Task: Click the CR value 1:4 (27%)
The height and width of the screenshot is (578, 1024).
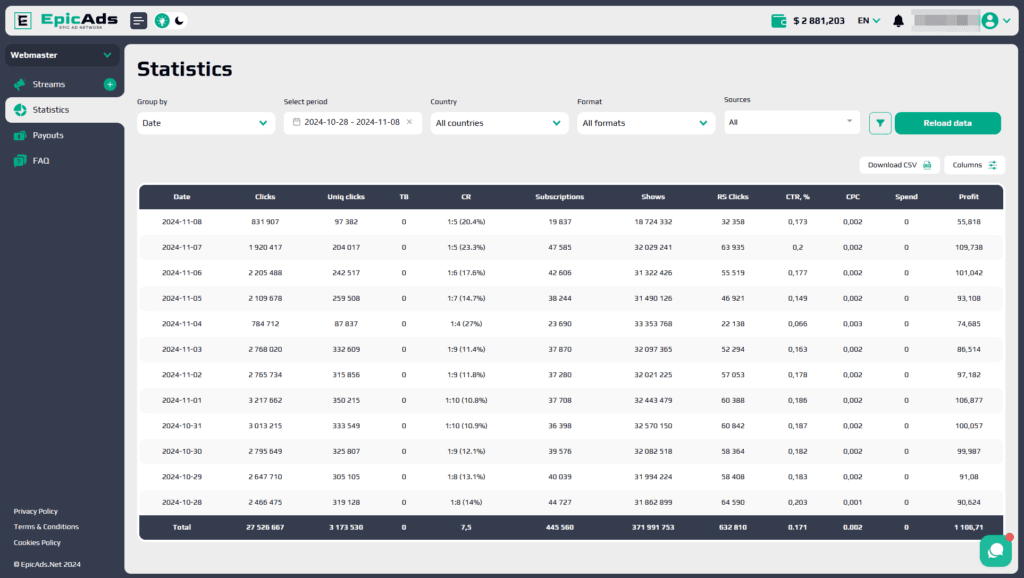Action: point(466,324)
